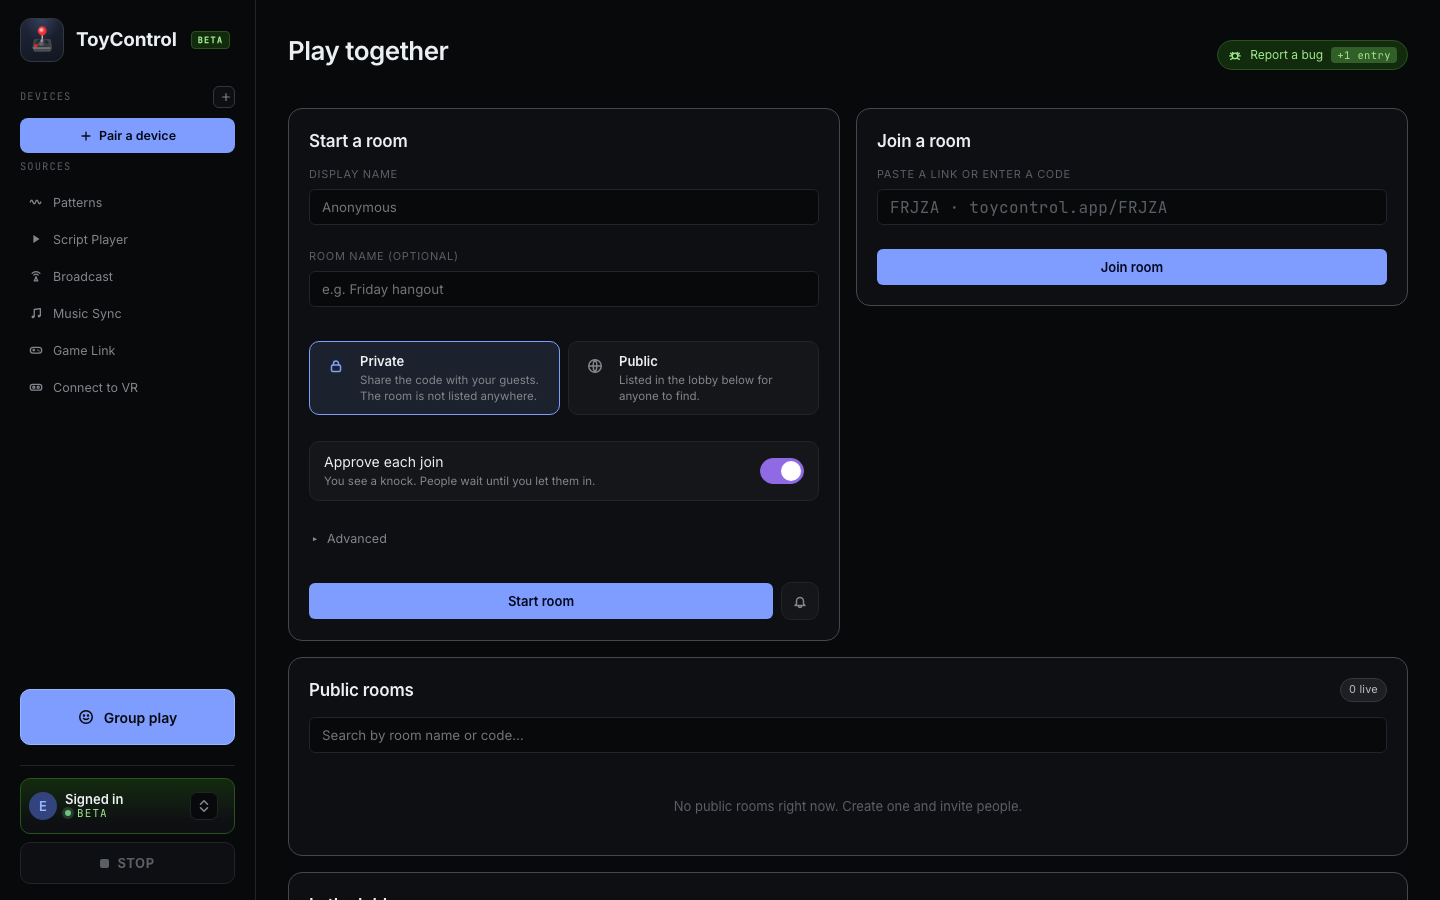Open the Group play button
Screen dimensions: 1440x900
tap(127, 717)
